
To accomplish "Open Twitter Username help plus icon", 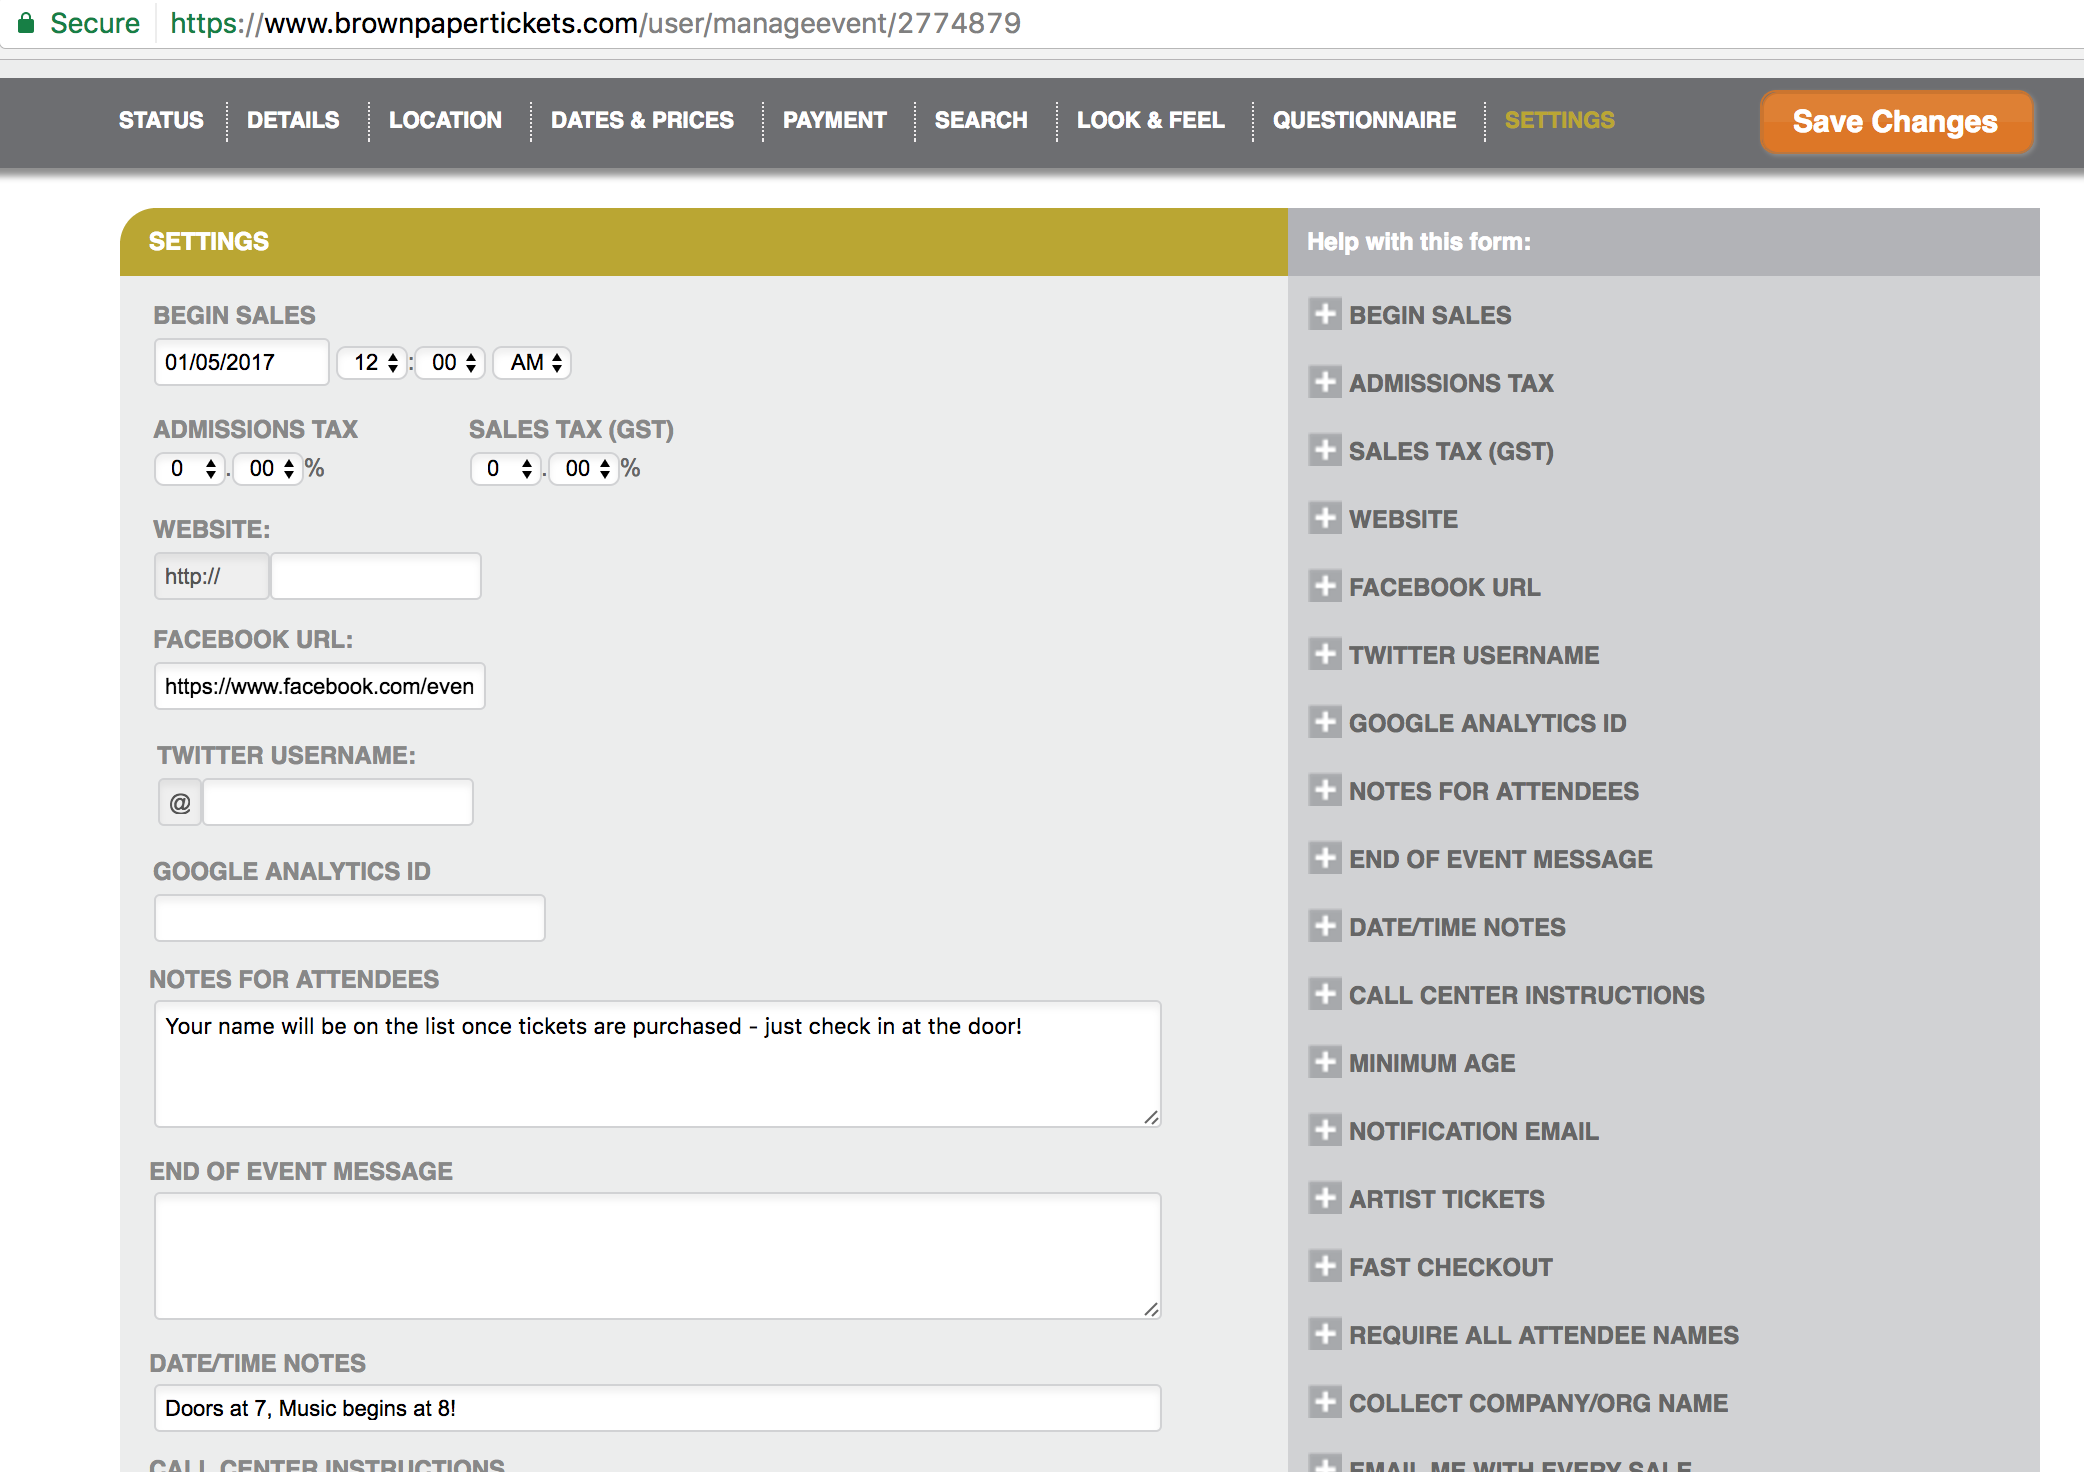I will click(1325, 654).
